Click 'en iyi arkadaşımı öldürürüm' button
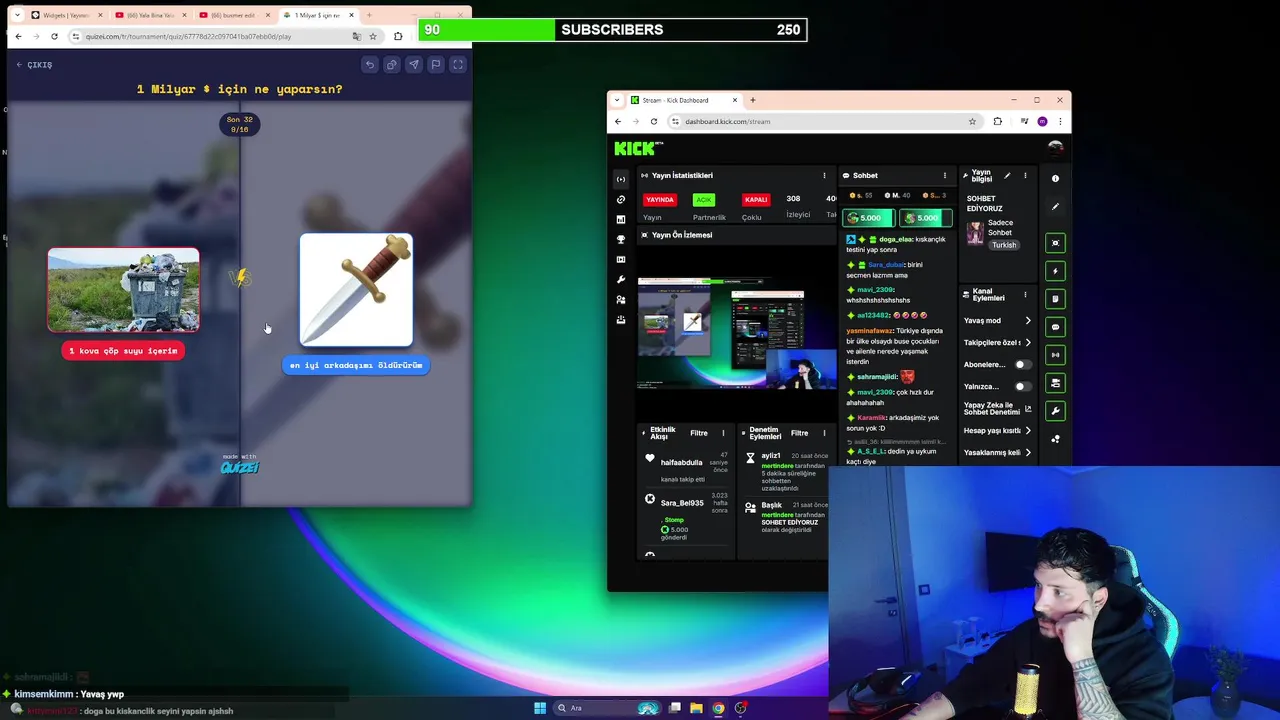This screenshot has height=720, width=1280. pos(356,365)
